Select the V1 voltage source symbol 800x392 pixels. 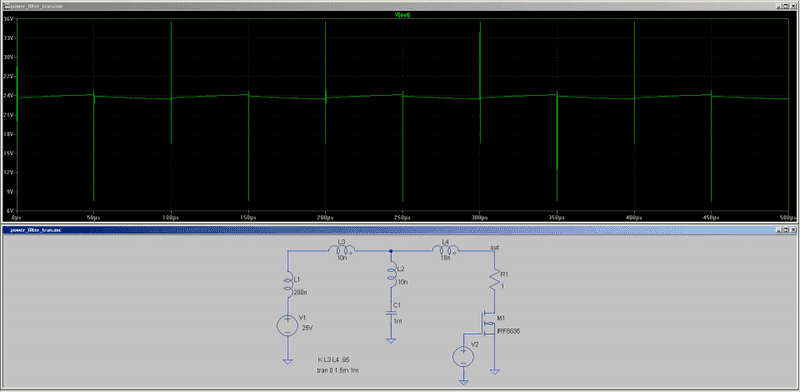pyautogui.click(x=288, y=325)
